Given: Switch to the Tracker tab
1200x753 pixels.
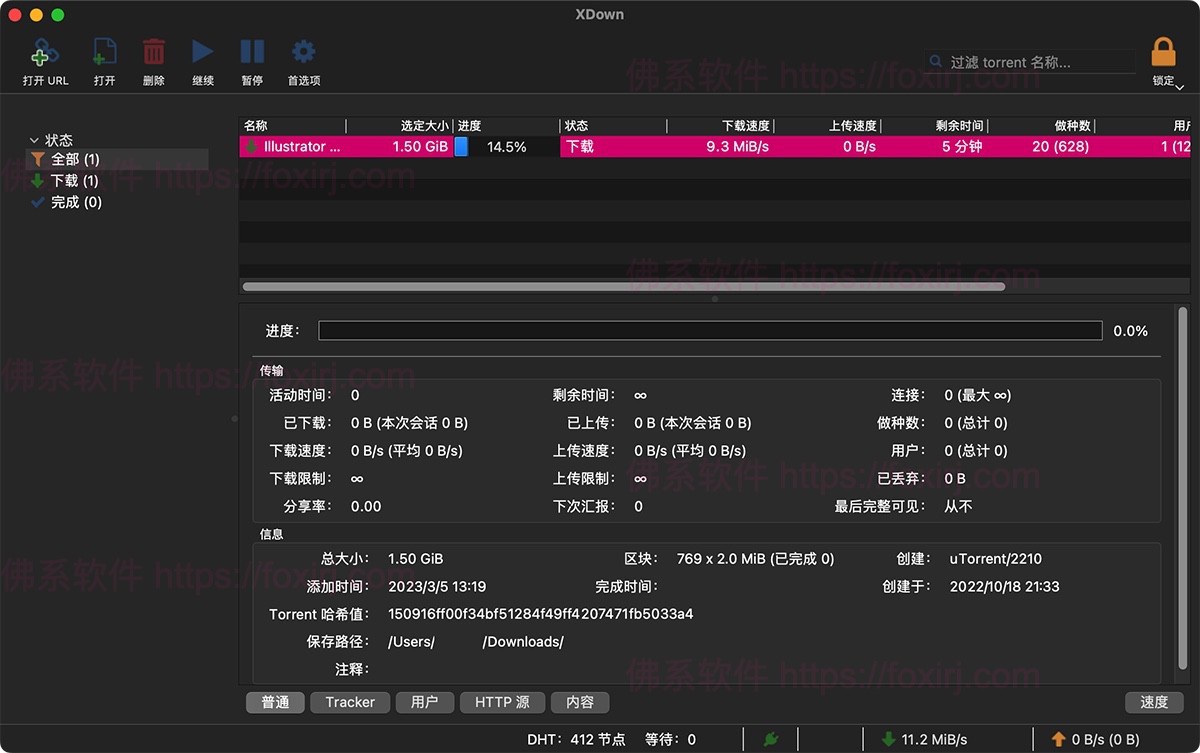Looking at the screenshot, I should click(x=349, y=702).
